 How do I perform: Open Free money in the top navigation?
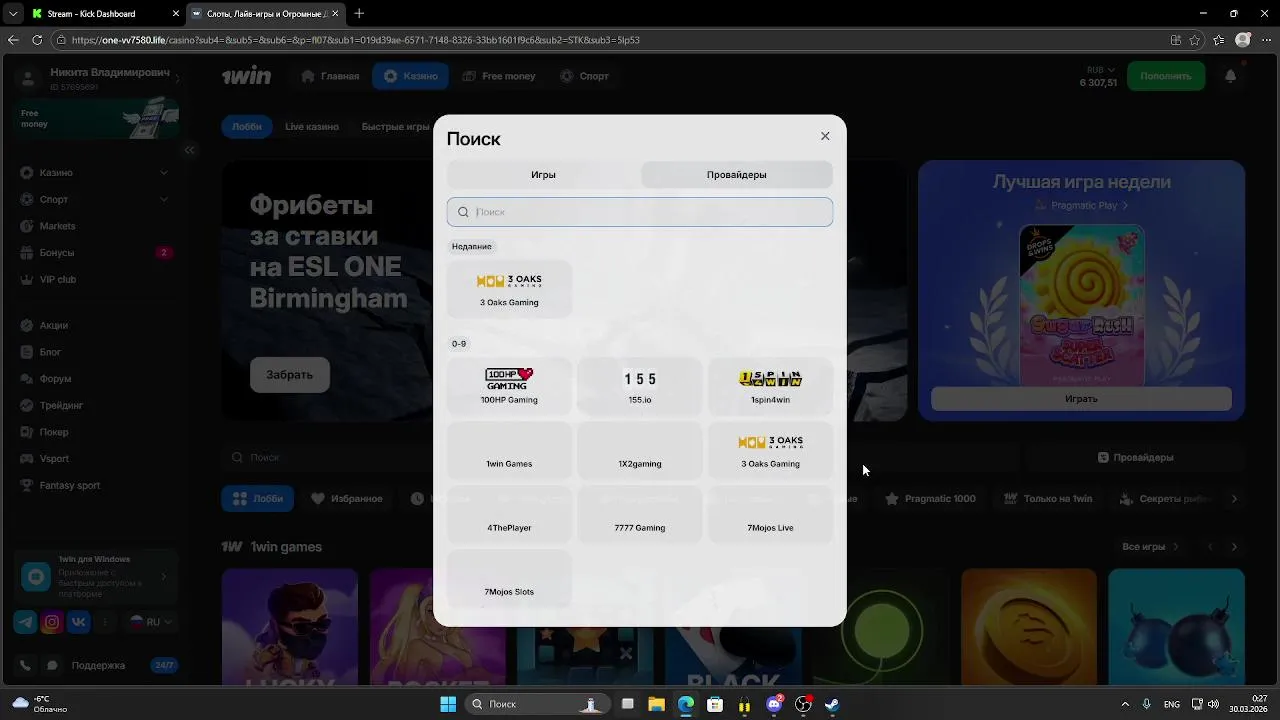tap(499, 76)
